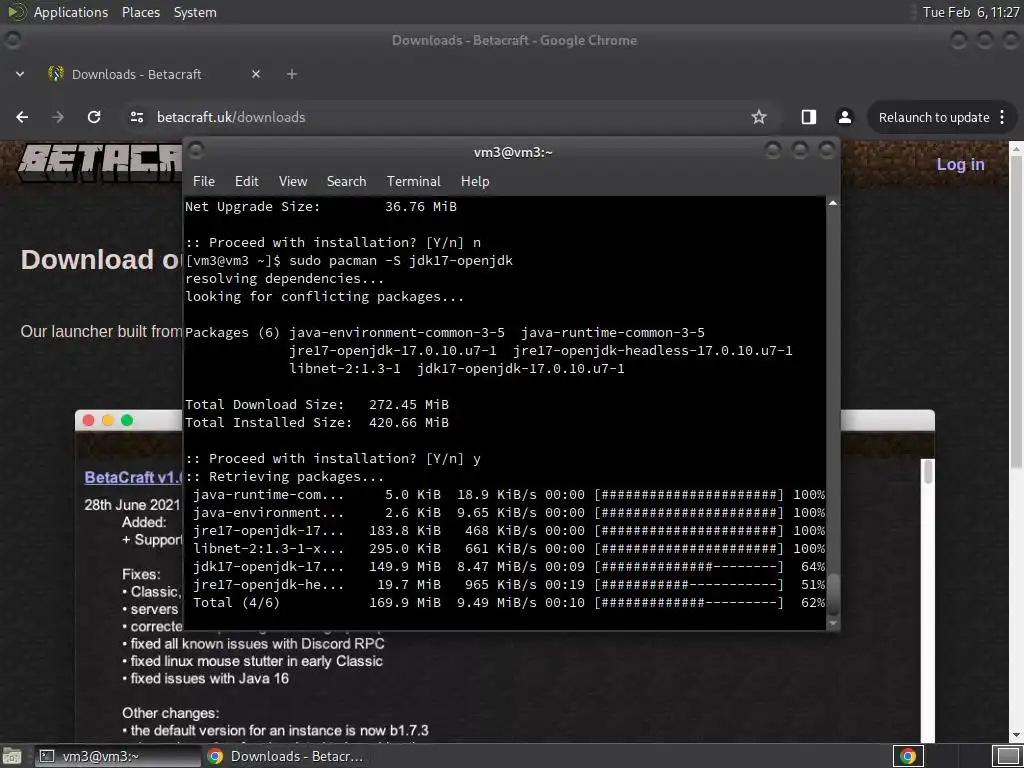Click the yellow dot in the launcher preview
Viewport: 1024px width, 768px height.
click(x=108, y=420)
